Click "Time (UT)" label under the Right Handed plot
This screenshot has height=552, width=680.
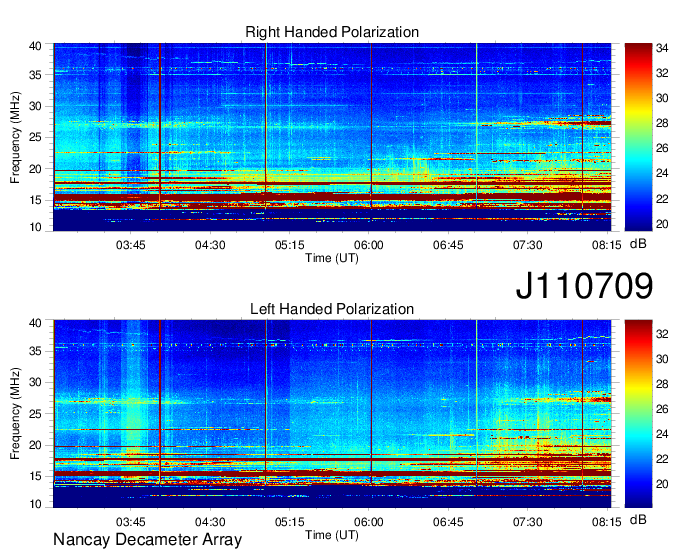pos(332,258)
